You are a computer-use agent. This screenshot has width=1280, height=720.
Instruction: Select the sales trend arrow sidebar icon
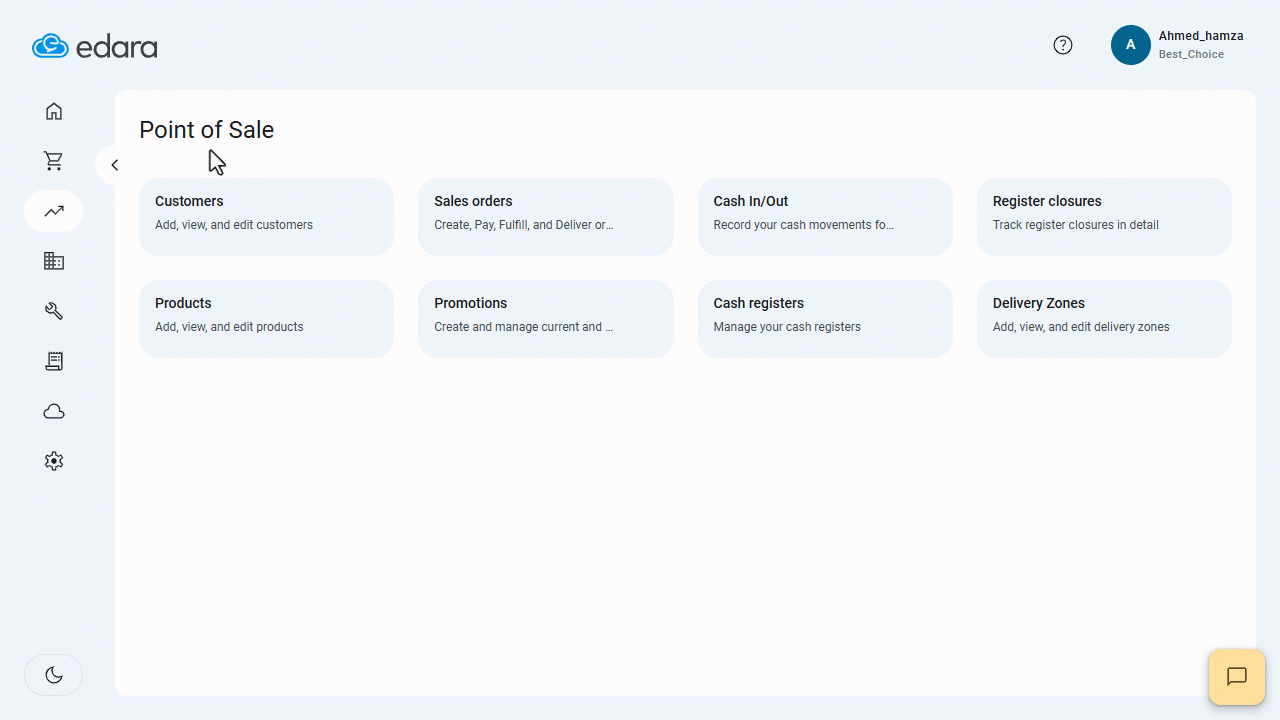pyautogui.click(x=54, y=211)
